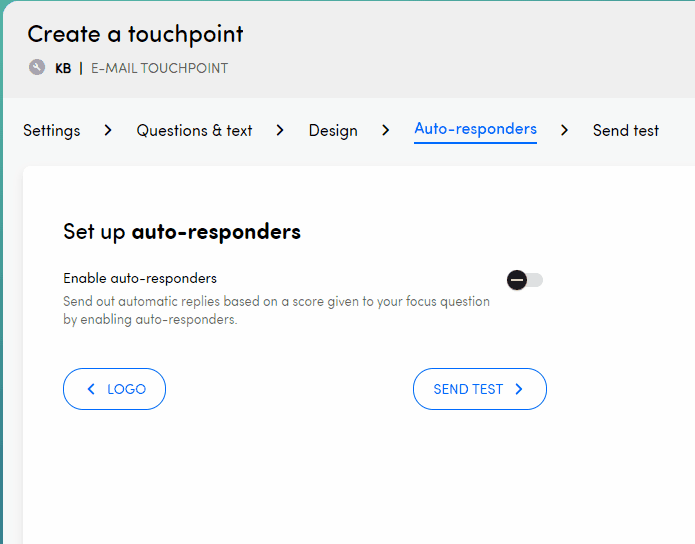Click the chevron arrow after Design
Viewport: 695px width, 544px height.
(386, 130)
